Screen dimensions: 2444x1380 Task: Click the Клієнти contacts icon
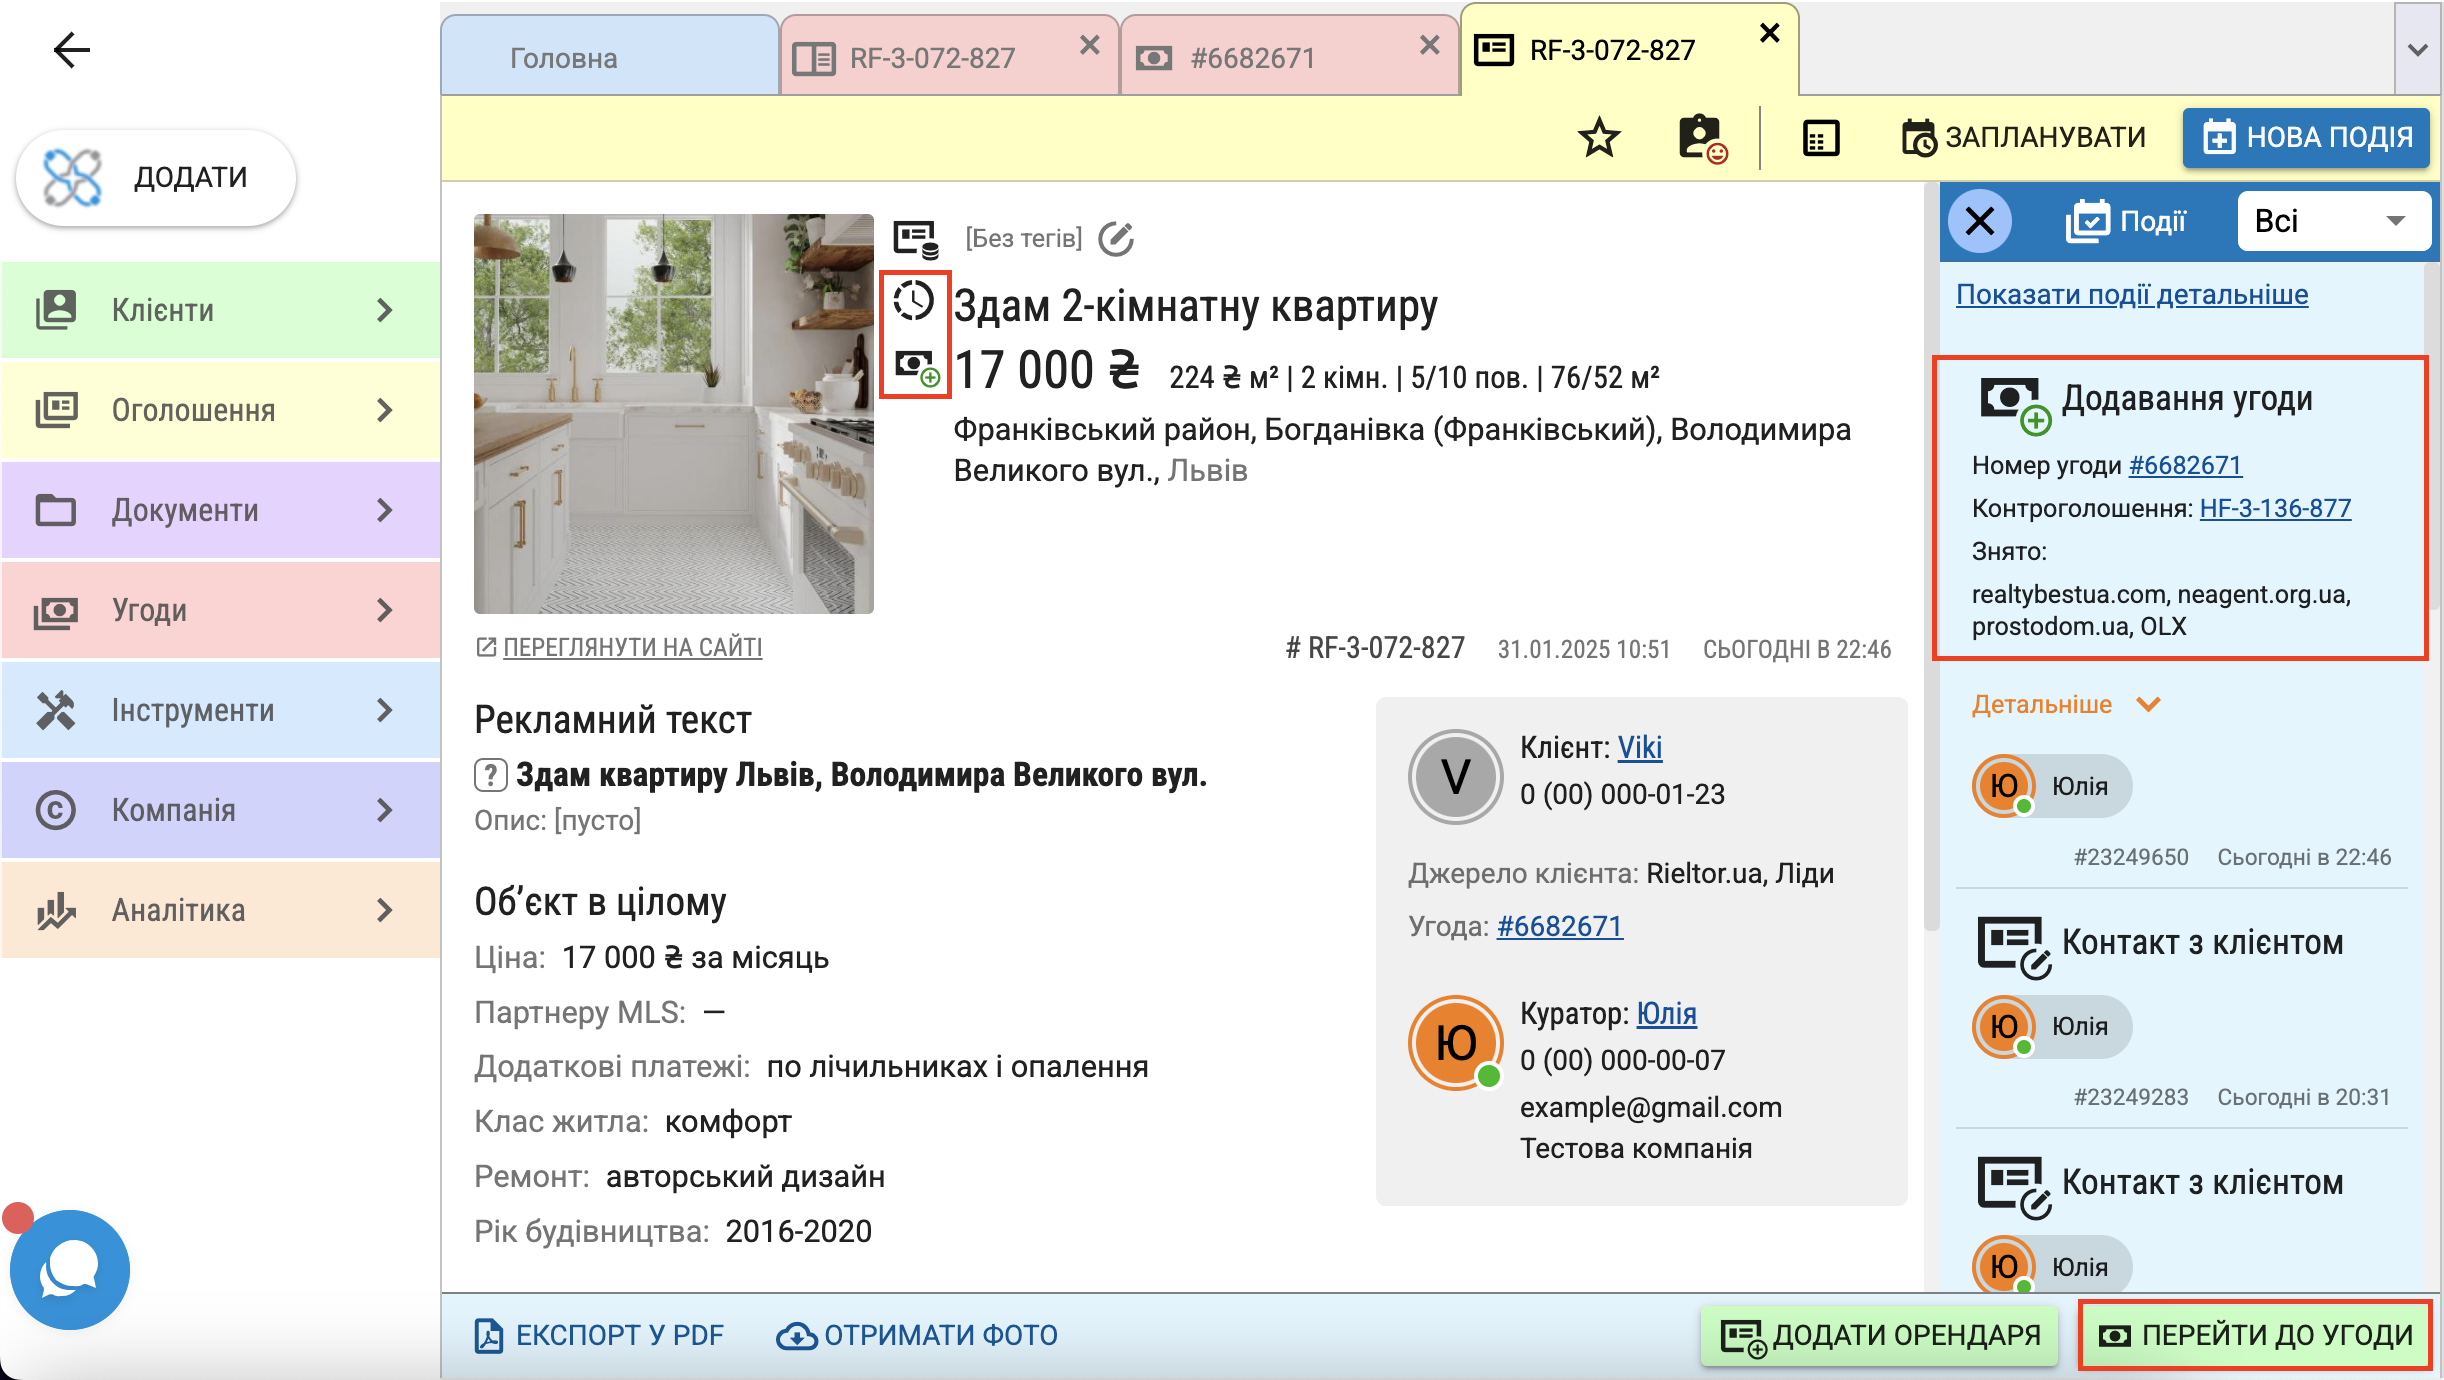(56, 310)
